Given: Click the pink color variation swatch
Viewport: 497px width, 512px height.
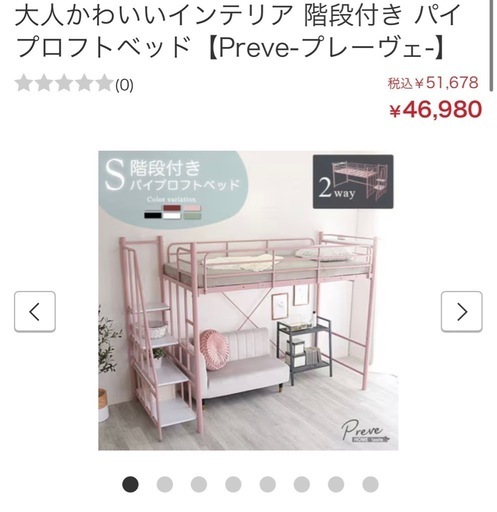Looking at the screenshot, I should [x=192, y=208].
